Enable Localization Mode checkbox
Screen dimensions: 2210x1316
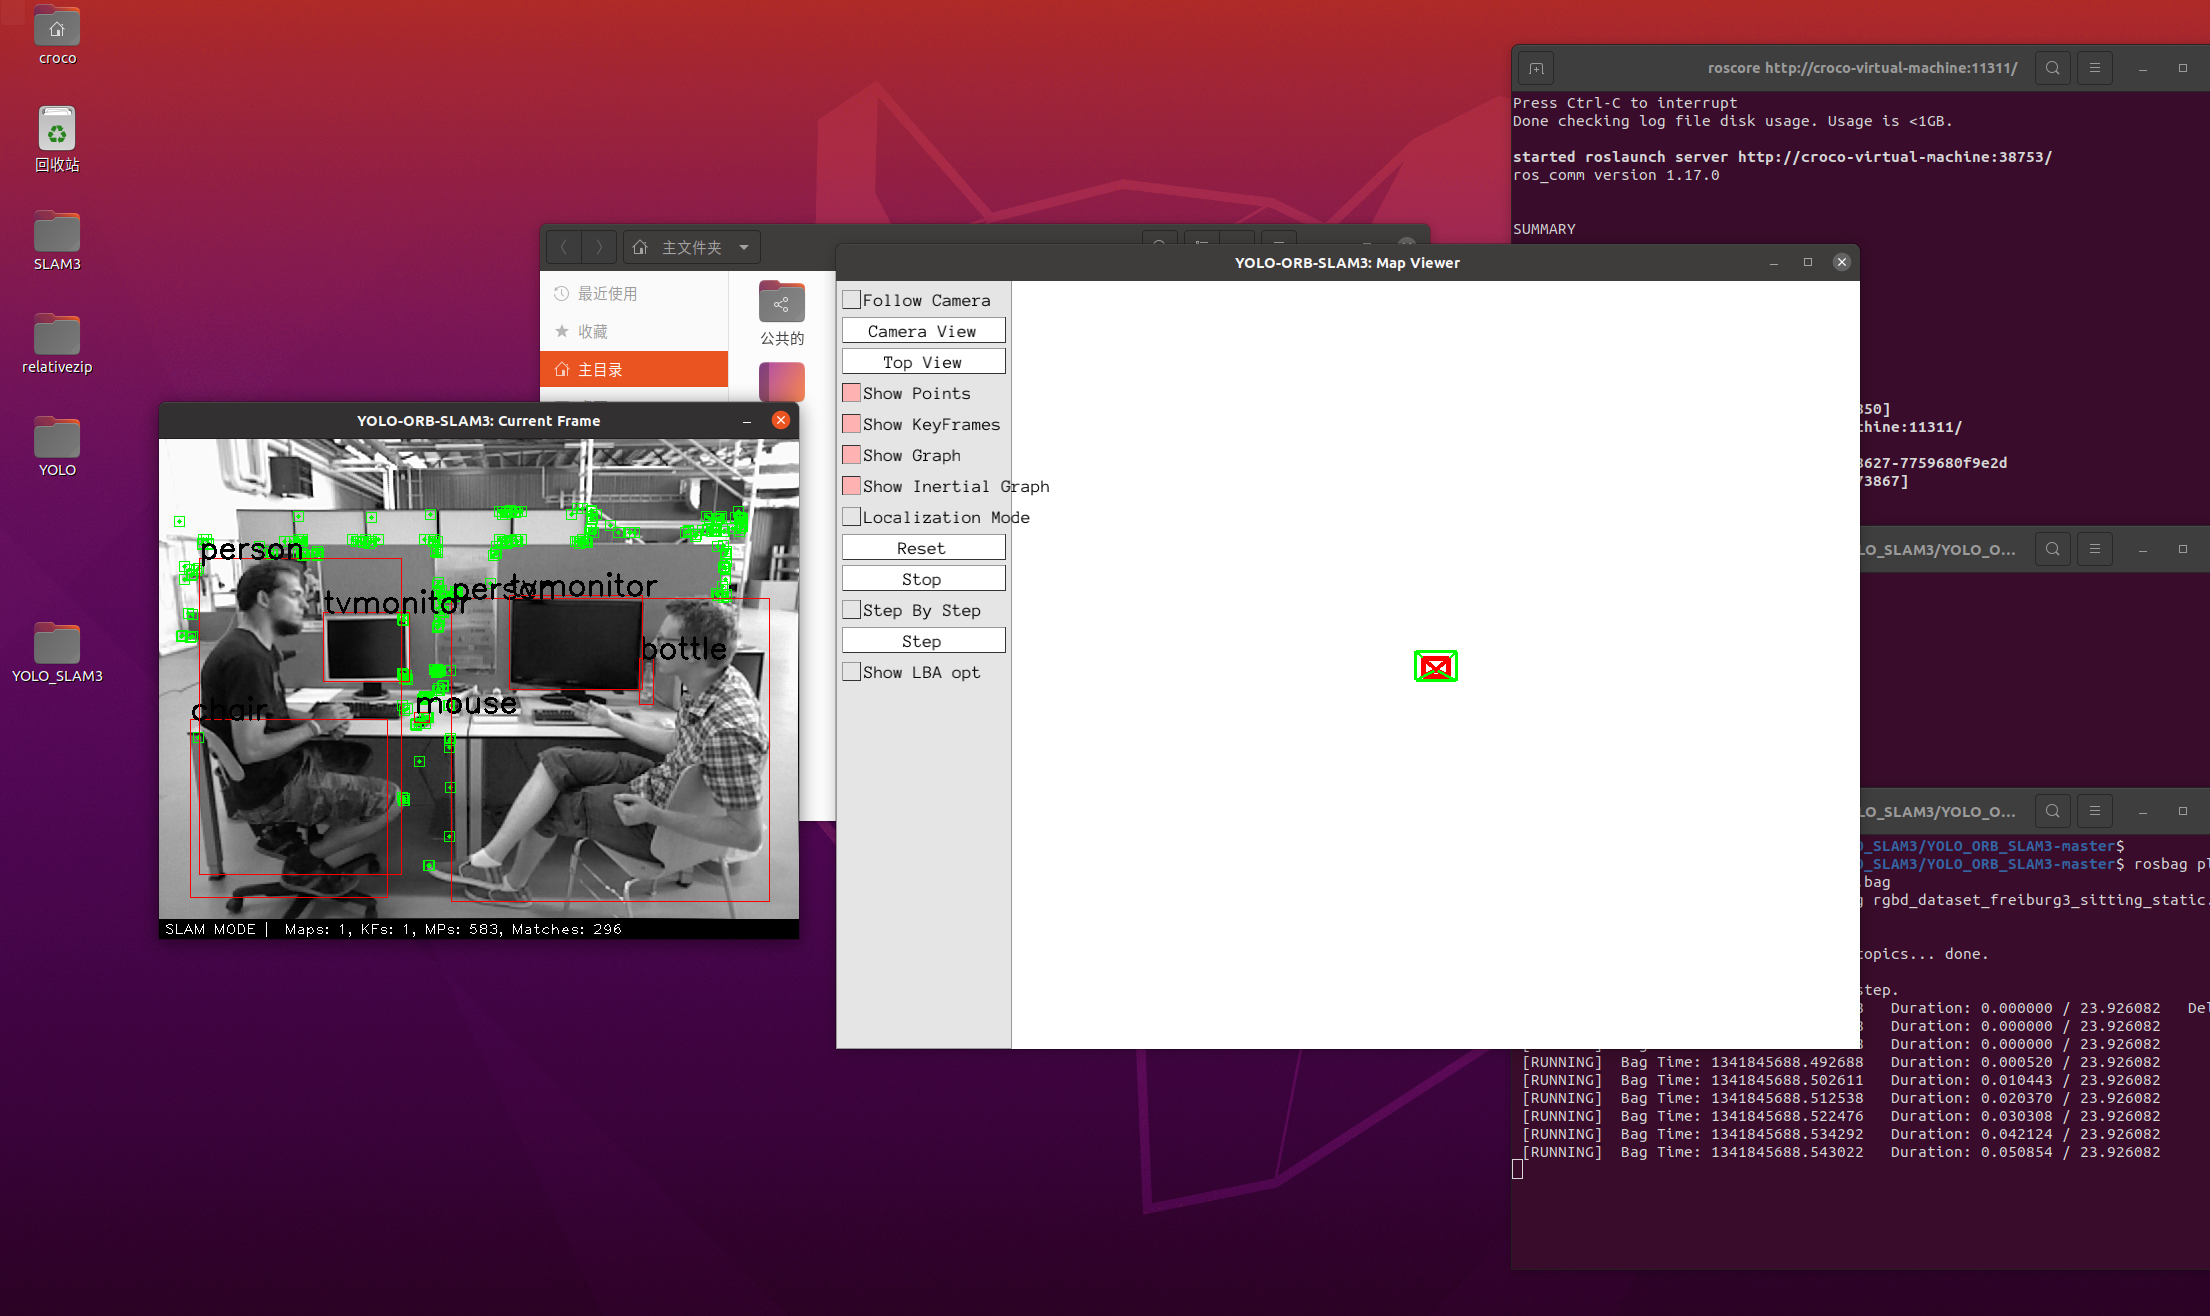(x=852, y=517)
